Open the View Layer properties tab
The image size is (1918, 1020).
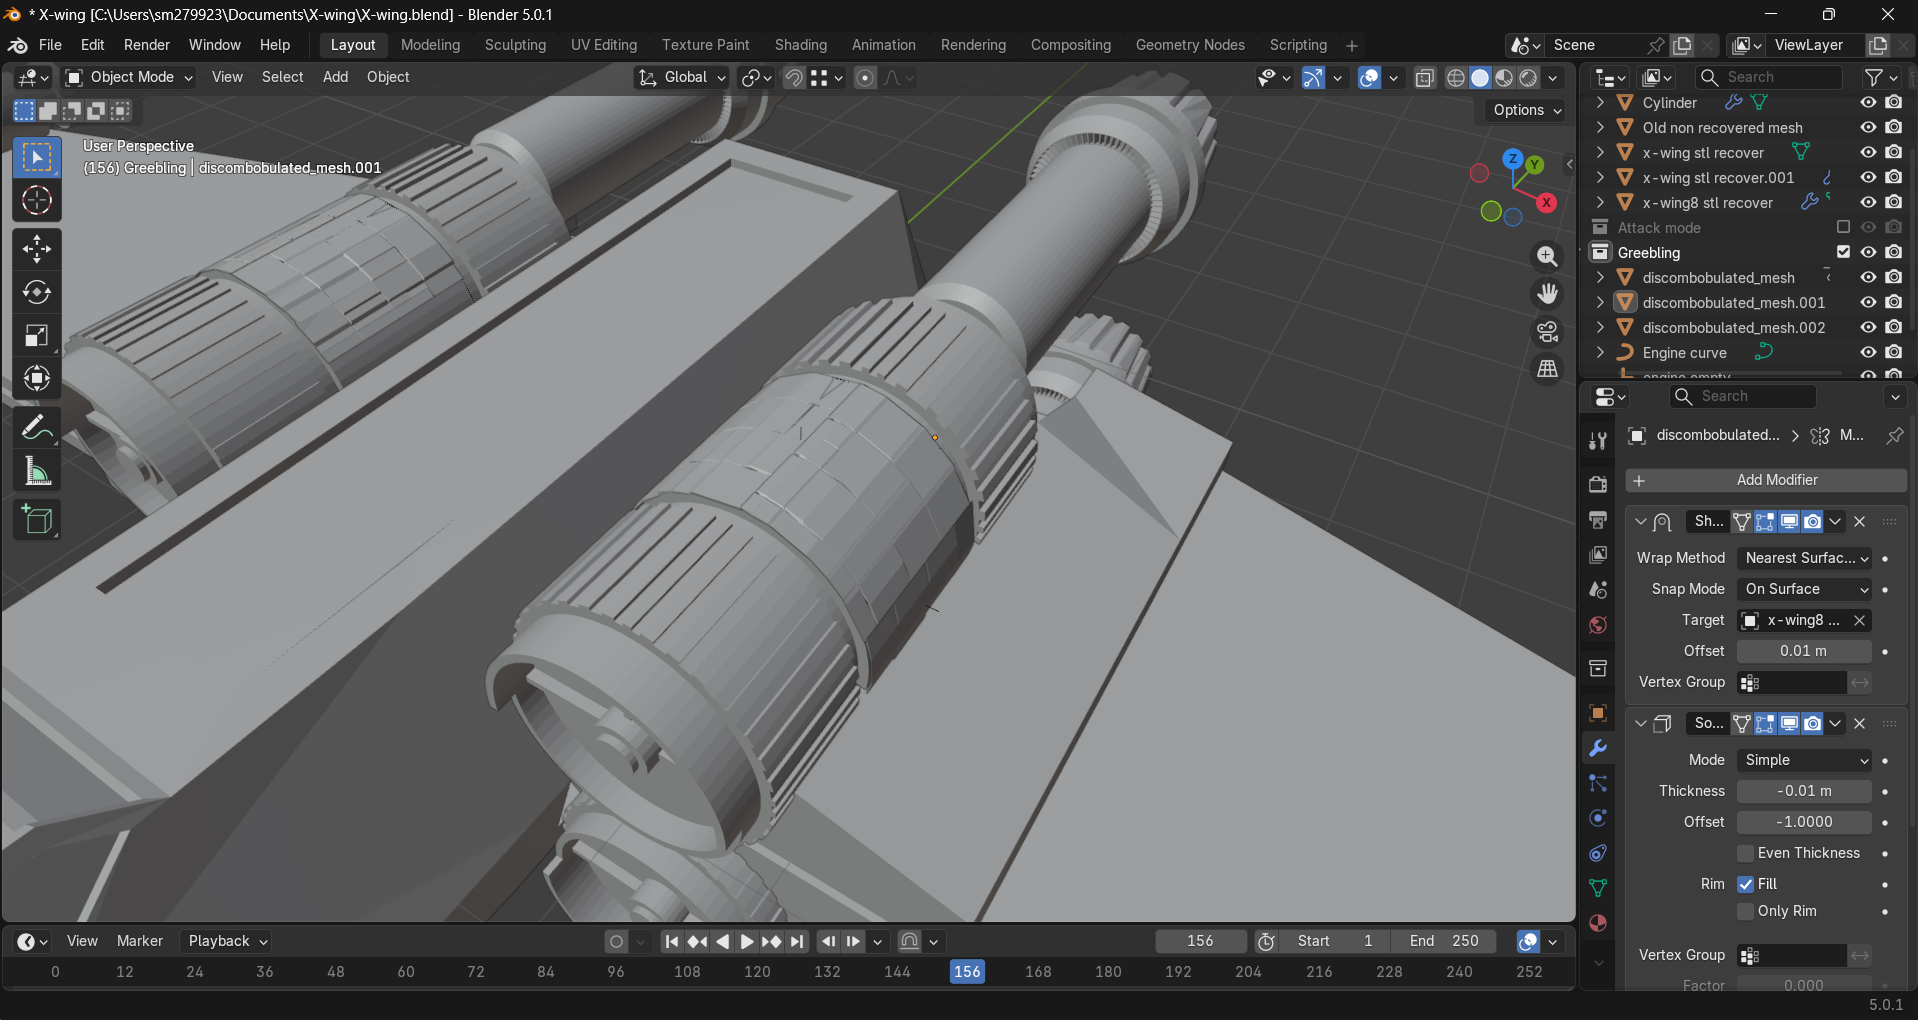coord(1598,554)
